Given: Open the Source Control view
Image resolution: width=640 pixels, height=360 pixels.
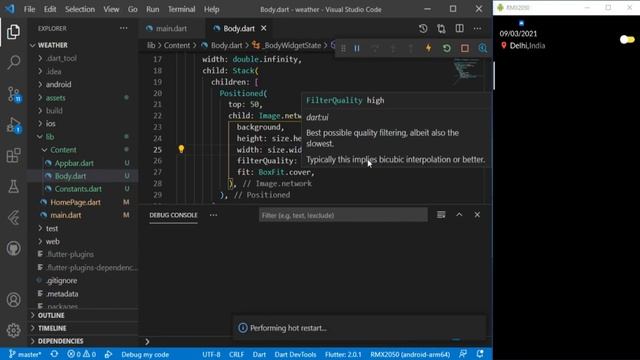Looking at the screenshot, I should click(x=13, y=94).
